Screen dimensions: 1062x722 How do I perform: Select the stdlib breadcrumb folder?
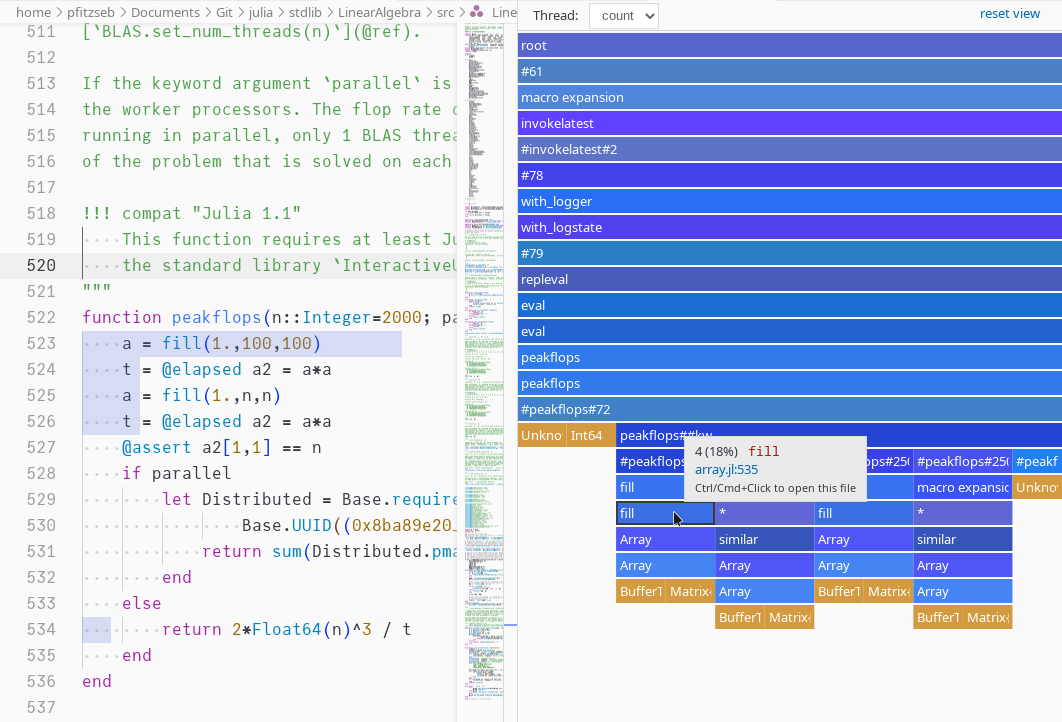[x=305, y=12]
